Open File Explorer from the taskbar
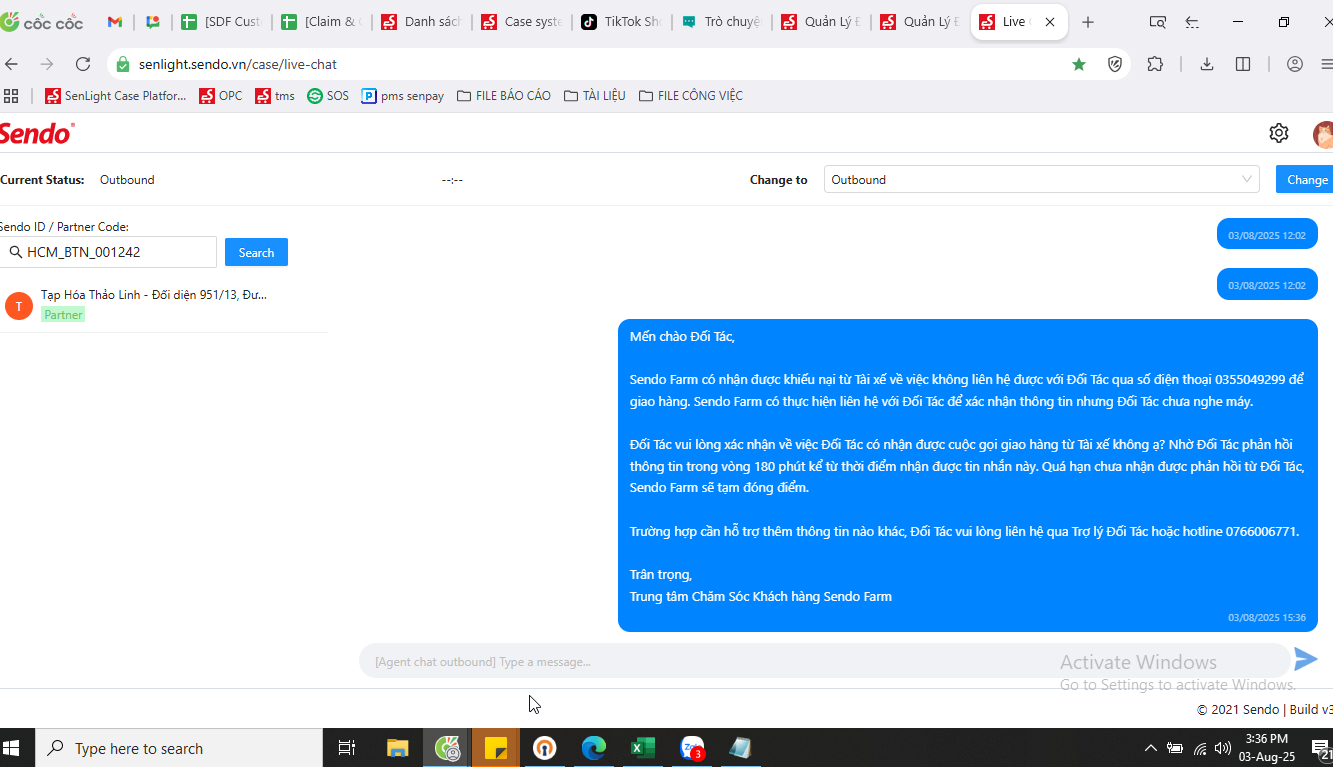1333x767 pixels. pyautogui.click(x=397, y=748)
